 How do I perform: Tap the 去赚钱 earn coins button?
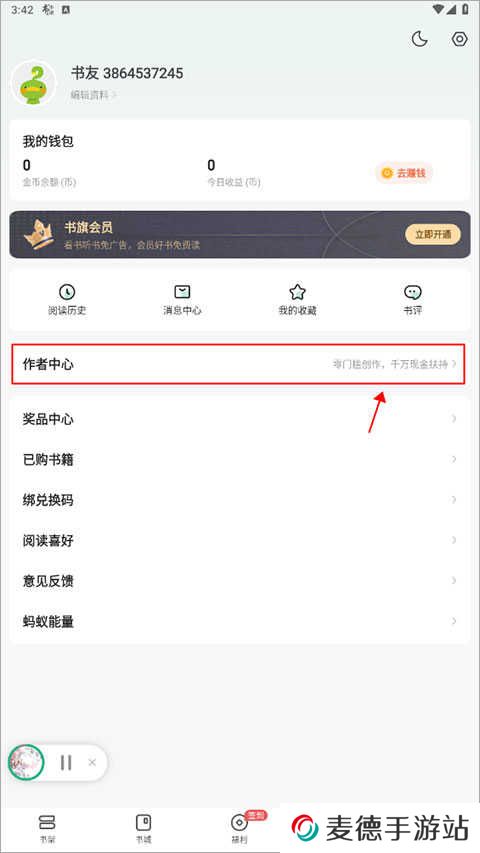404,174
